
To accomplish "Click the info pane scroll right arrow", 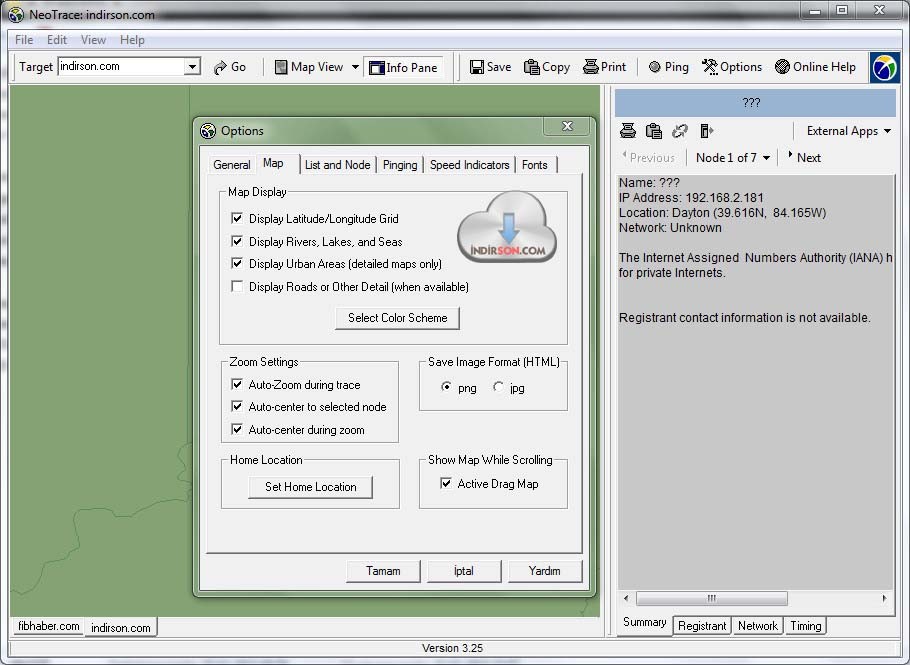I will tap(884, 598).
